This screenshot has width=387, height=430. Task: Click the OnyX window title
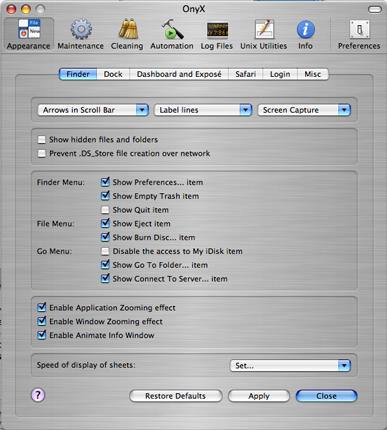[194, 9]
